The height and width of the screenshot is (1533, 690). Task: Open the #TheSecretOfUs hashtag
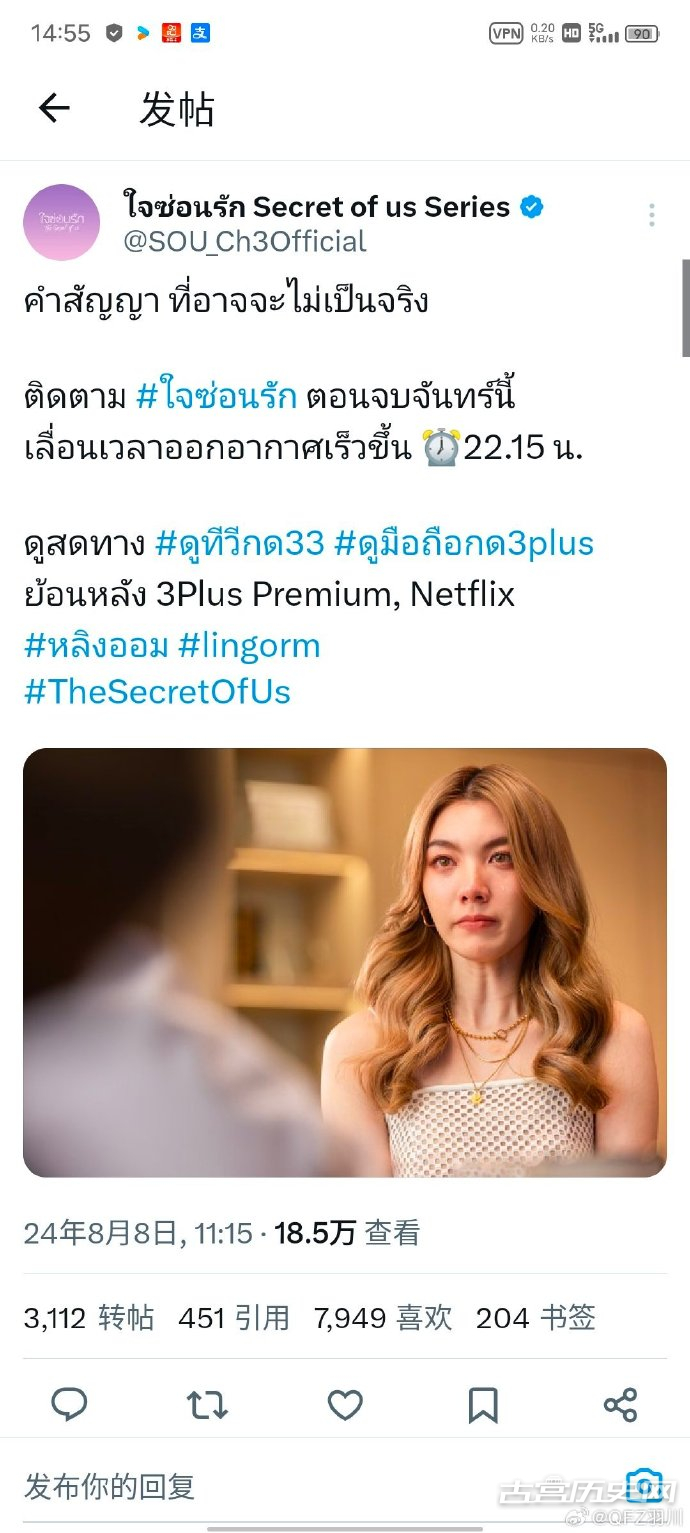coord(157,692)
